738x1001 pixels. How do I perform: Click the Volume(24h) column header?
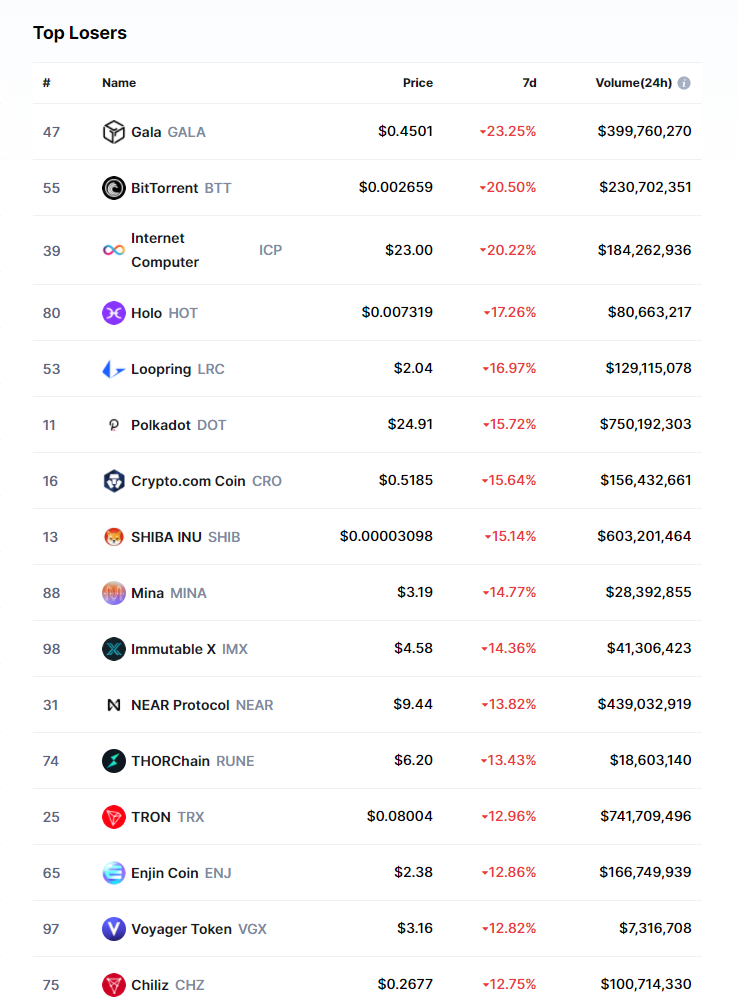pos(633,83)
